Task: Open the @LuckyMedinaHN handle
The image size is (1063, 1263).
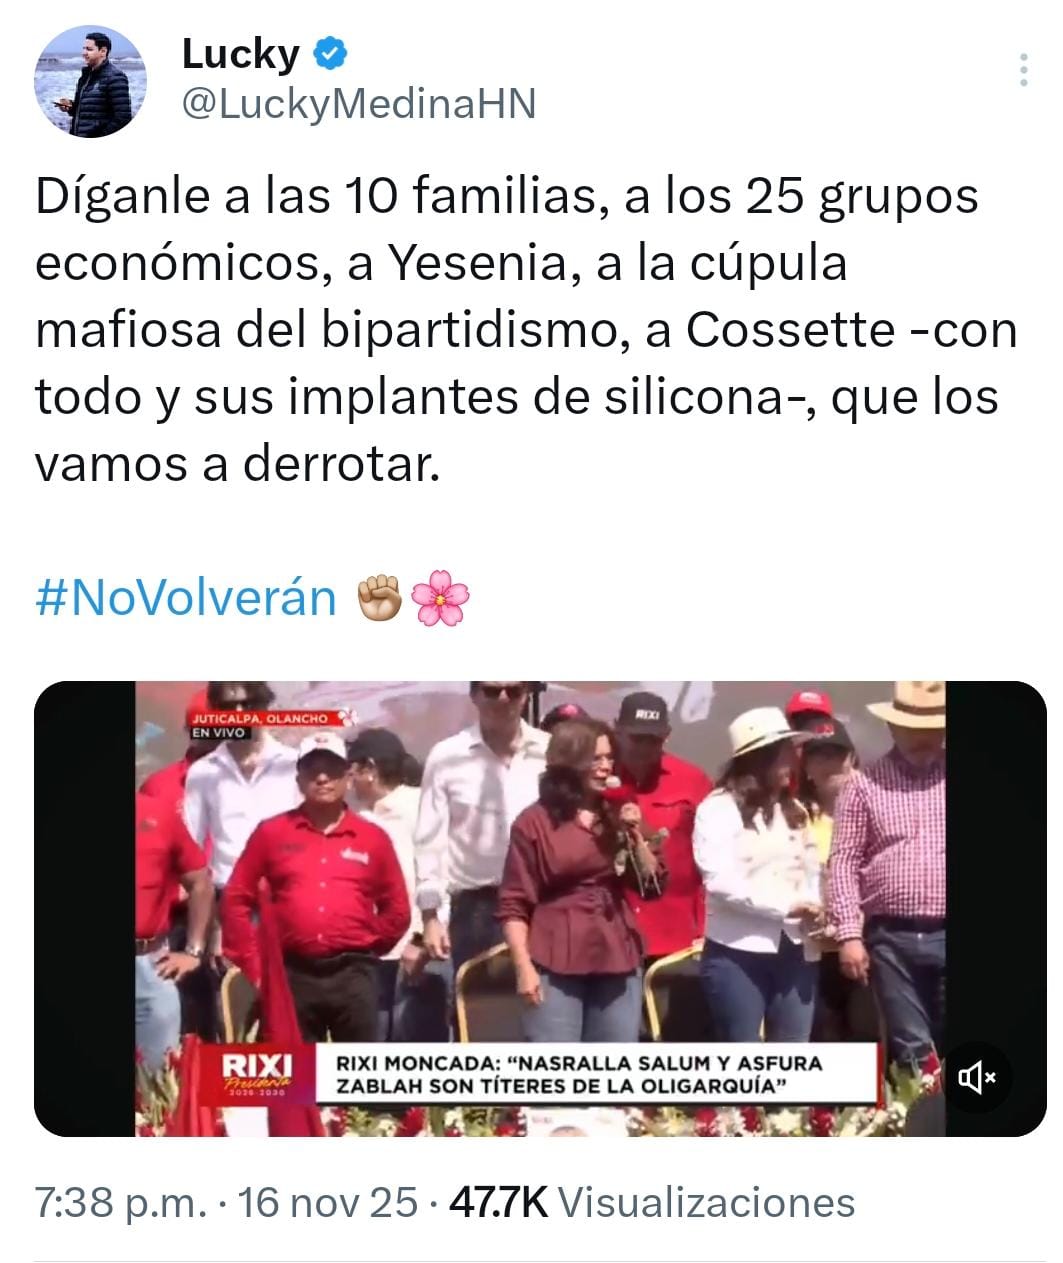Action: pyautogui.click(x=359, y=104)
